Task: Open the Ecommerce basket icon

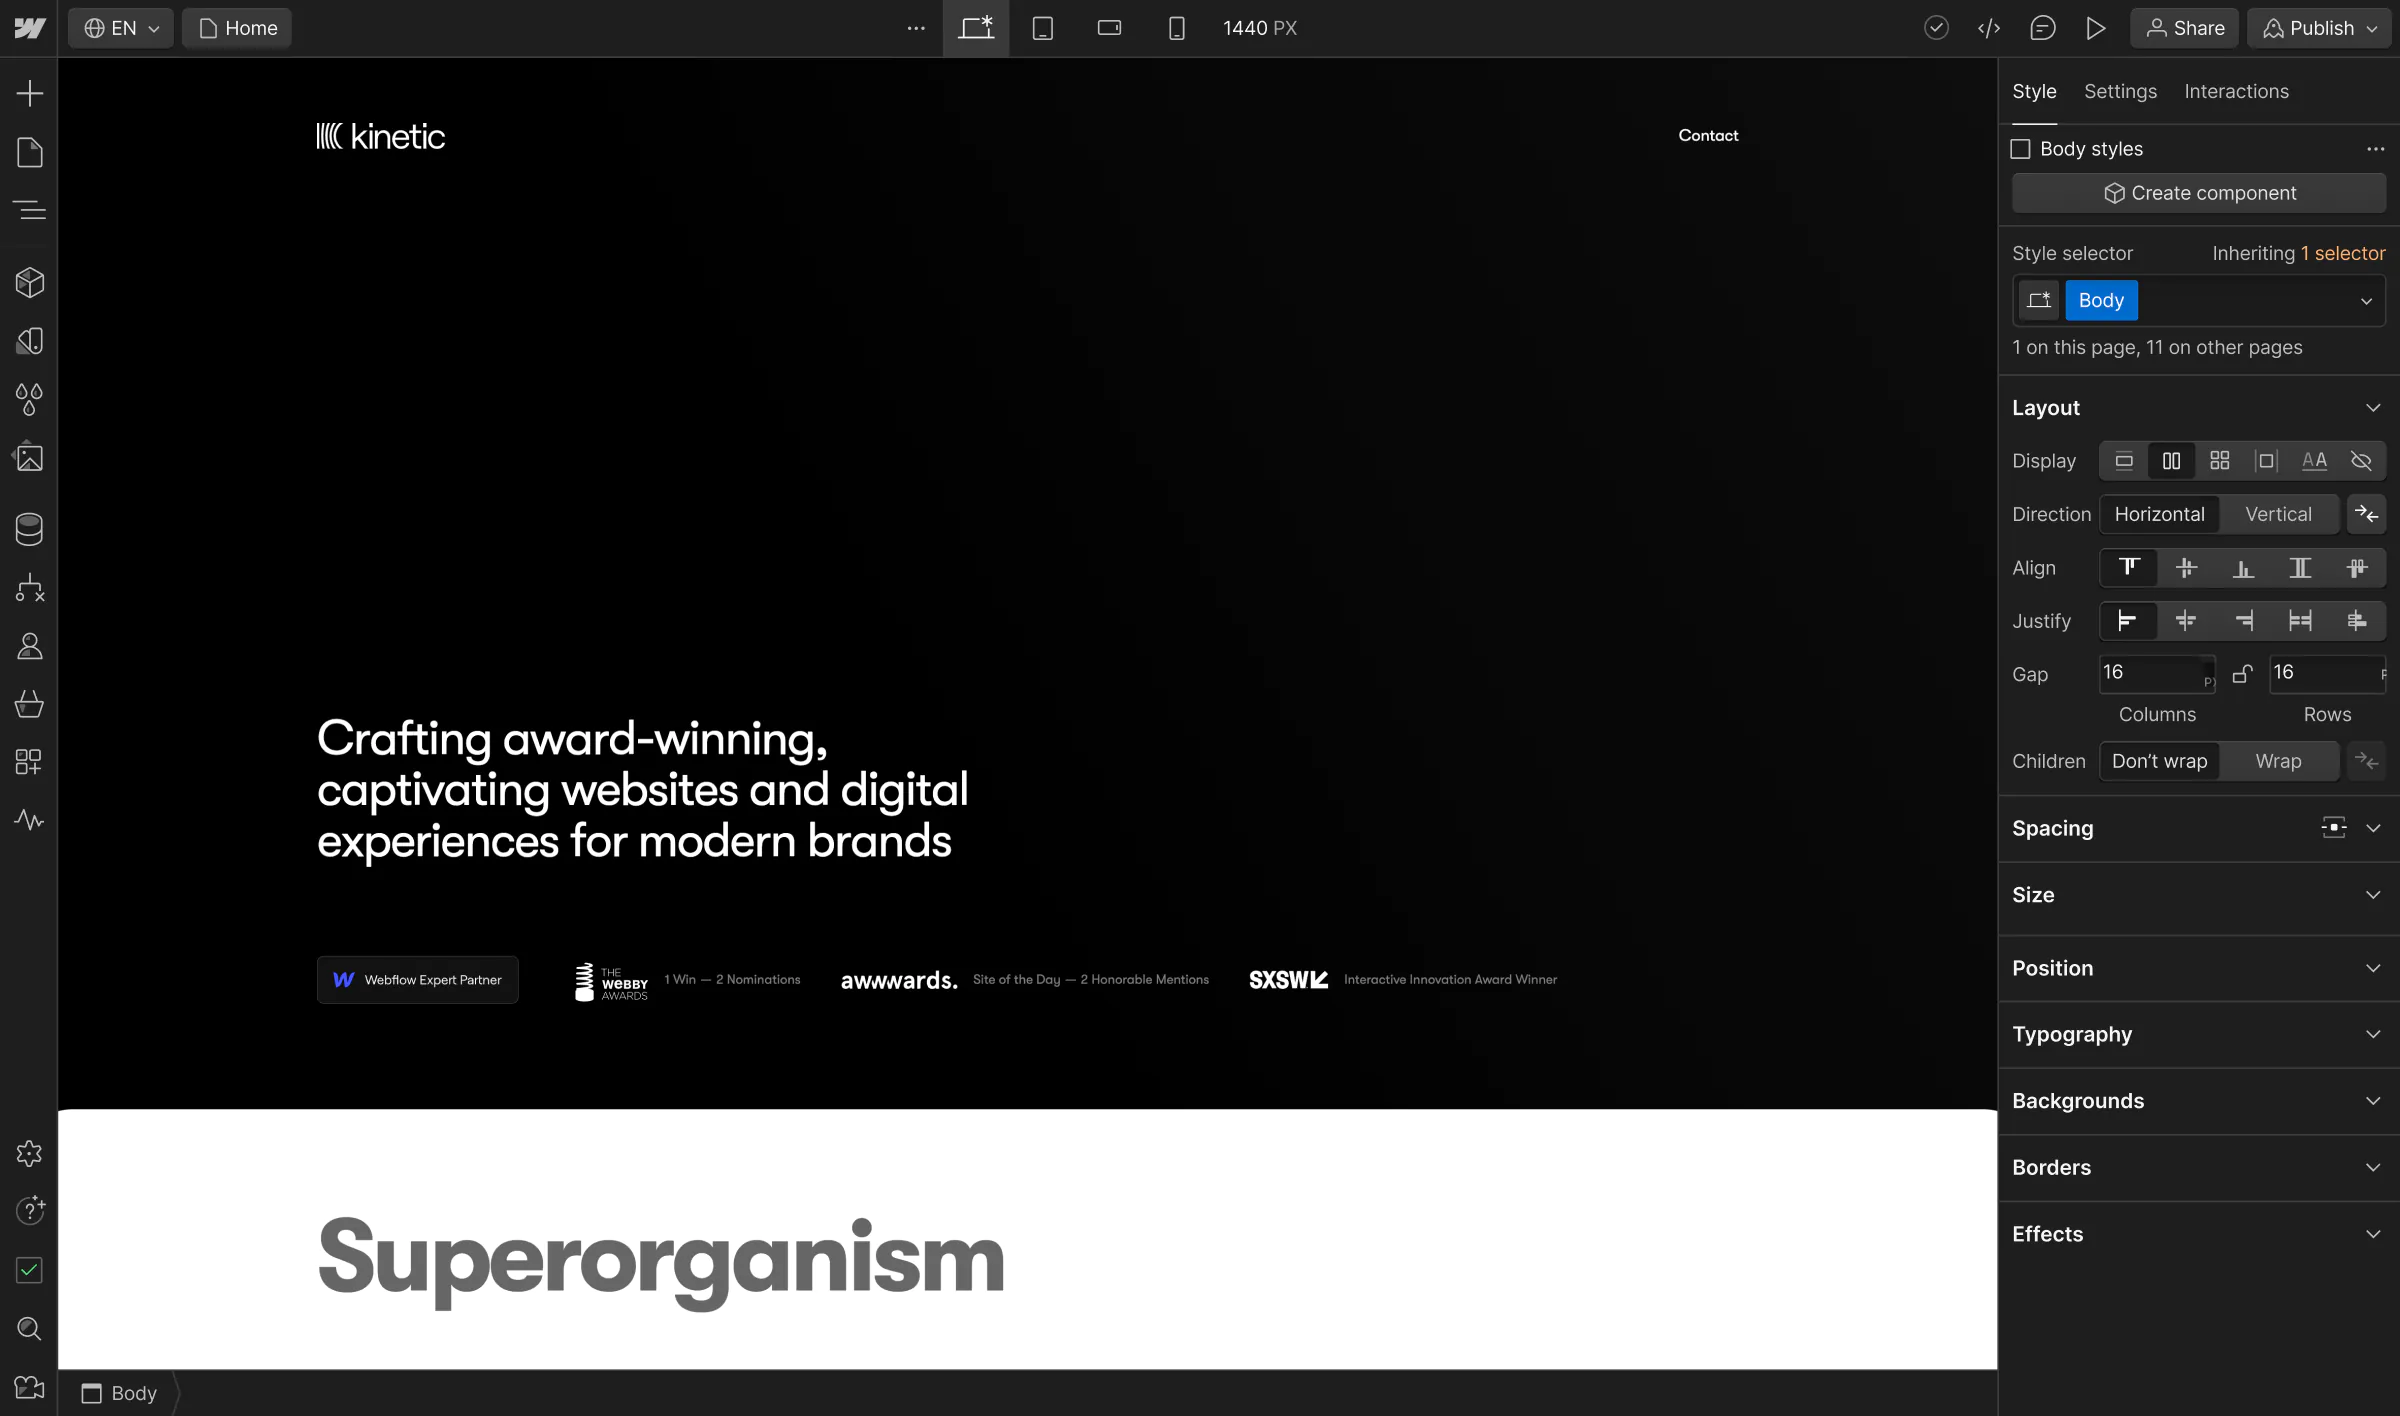Action: pyautogui.click(x=29, y=704)
